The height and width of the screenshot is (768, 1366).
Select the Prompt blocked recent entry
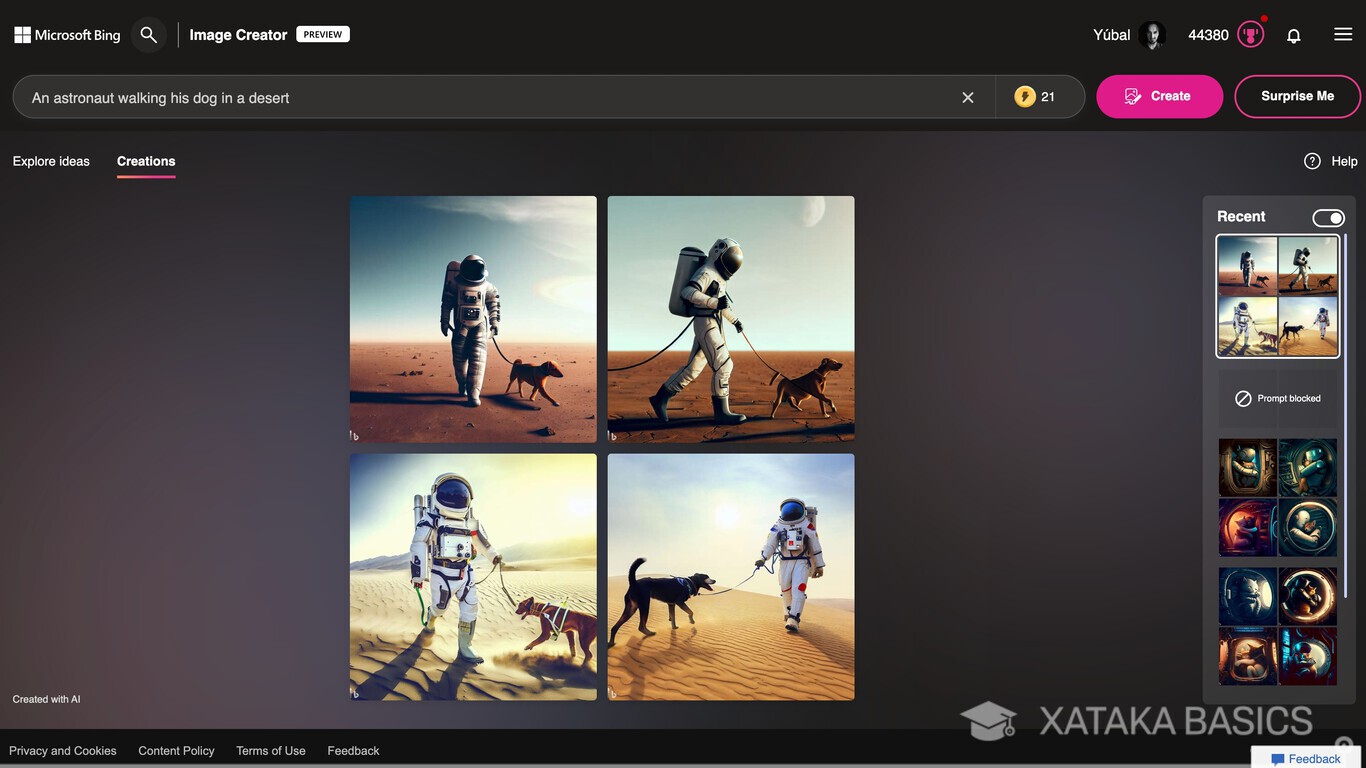click(x=1278, y=398)
